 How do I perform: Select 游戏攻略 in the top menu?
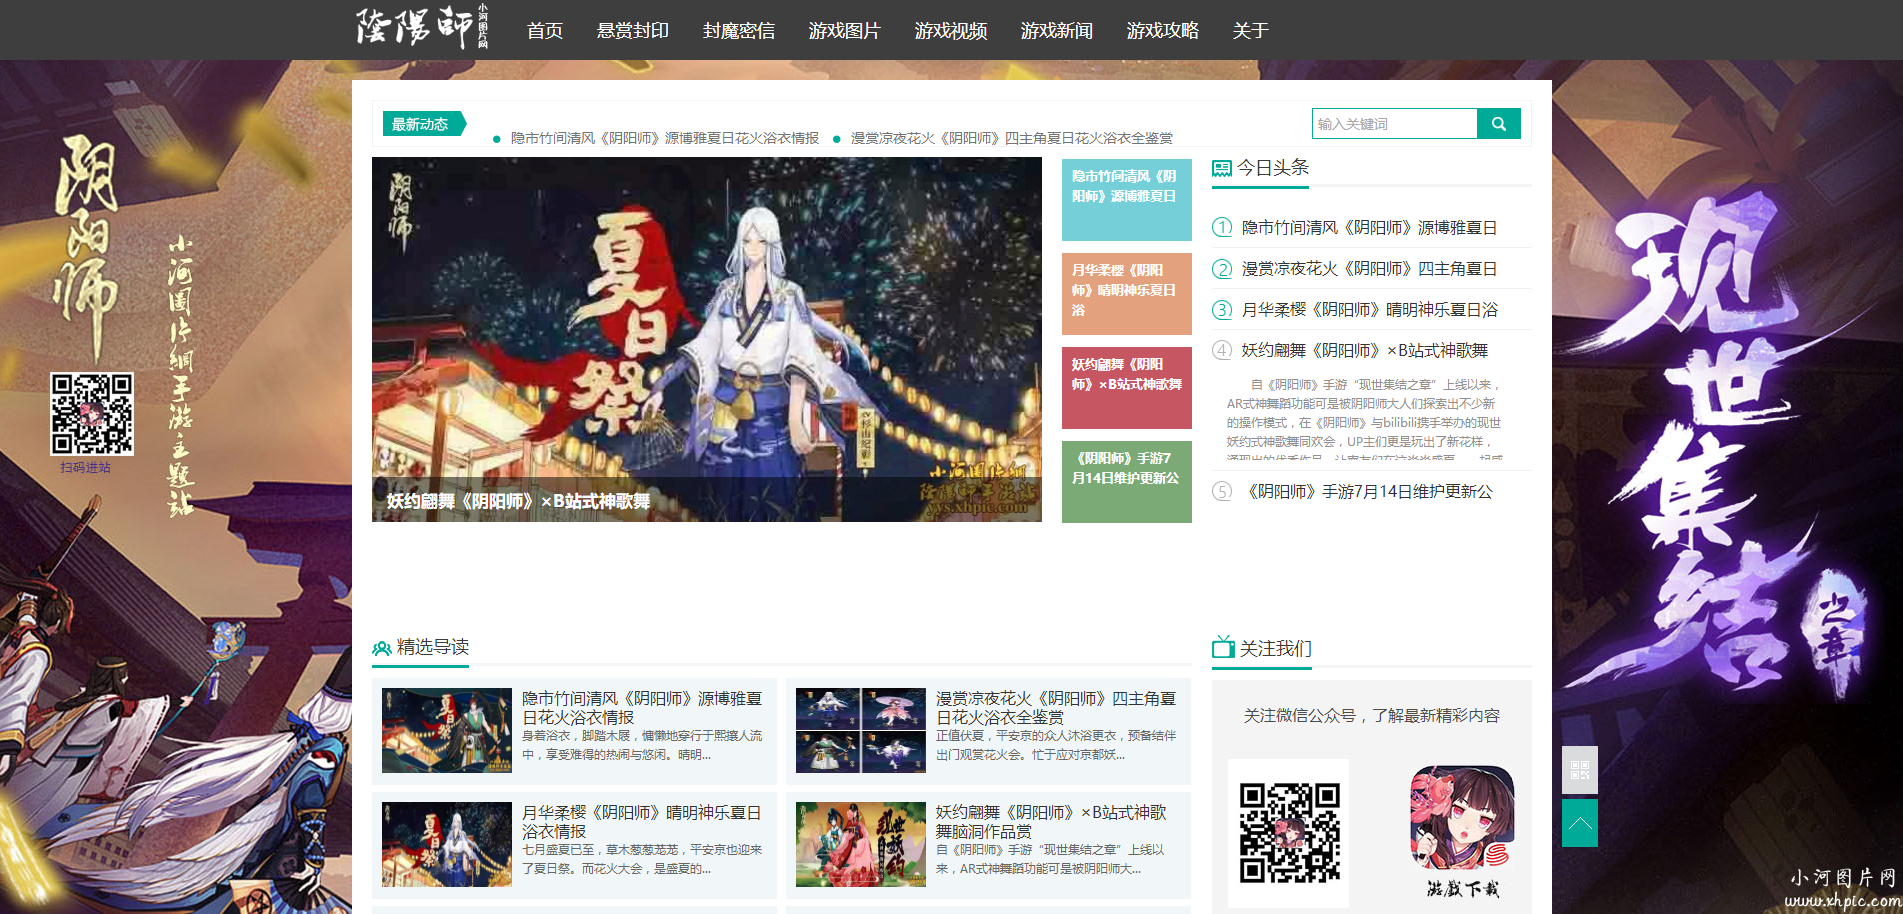click(x=1163, y=31)
